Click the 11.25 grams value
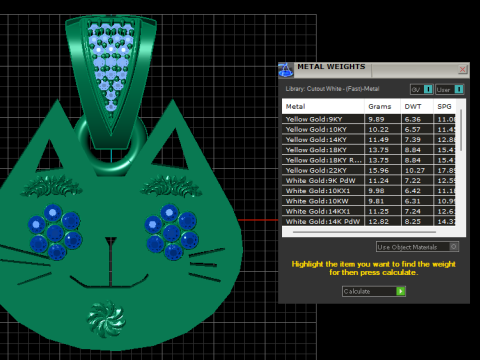The image size is (480, 360). point(378,211)
